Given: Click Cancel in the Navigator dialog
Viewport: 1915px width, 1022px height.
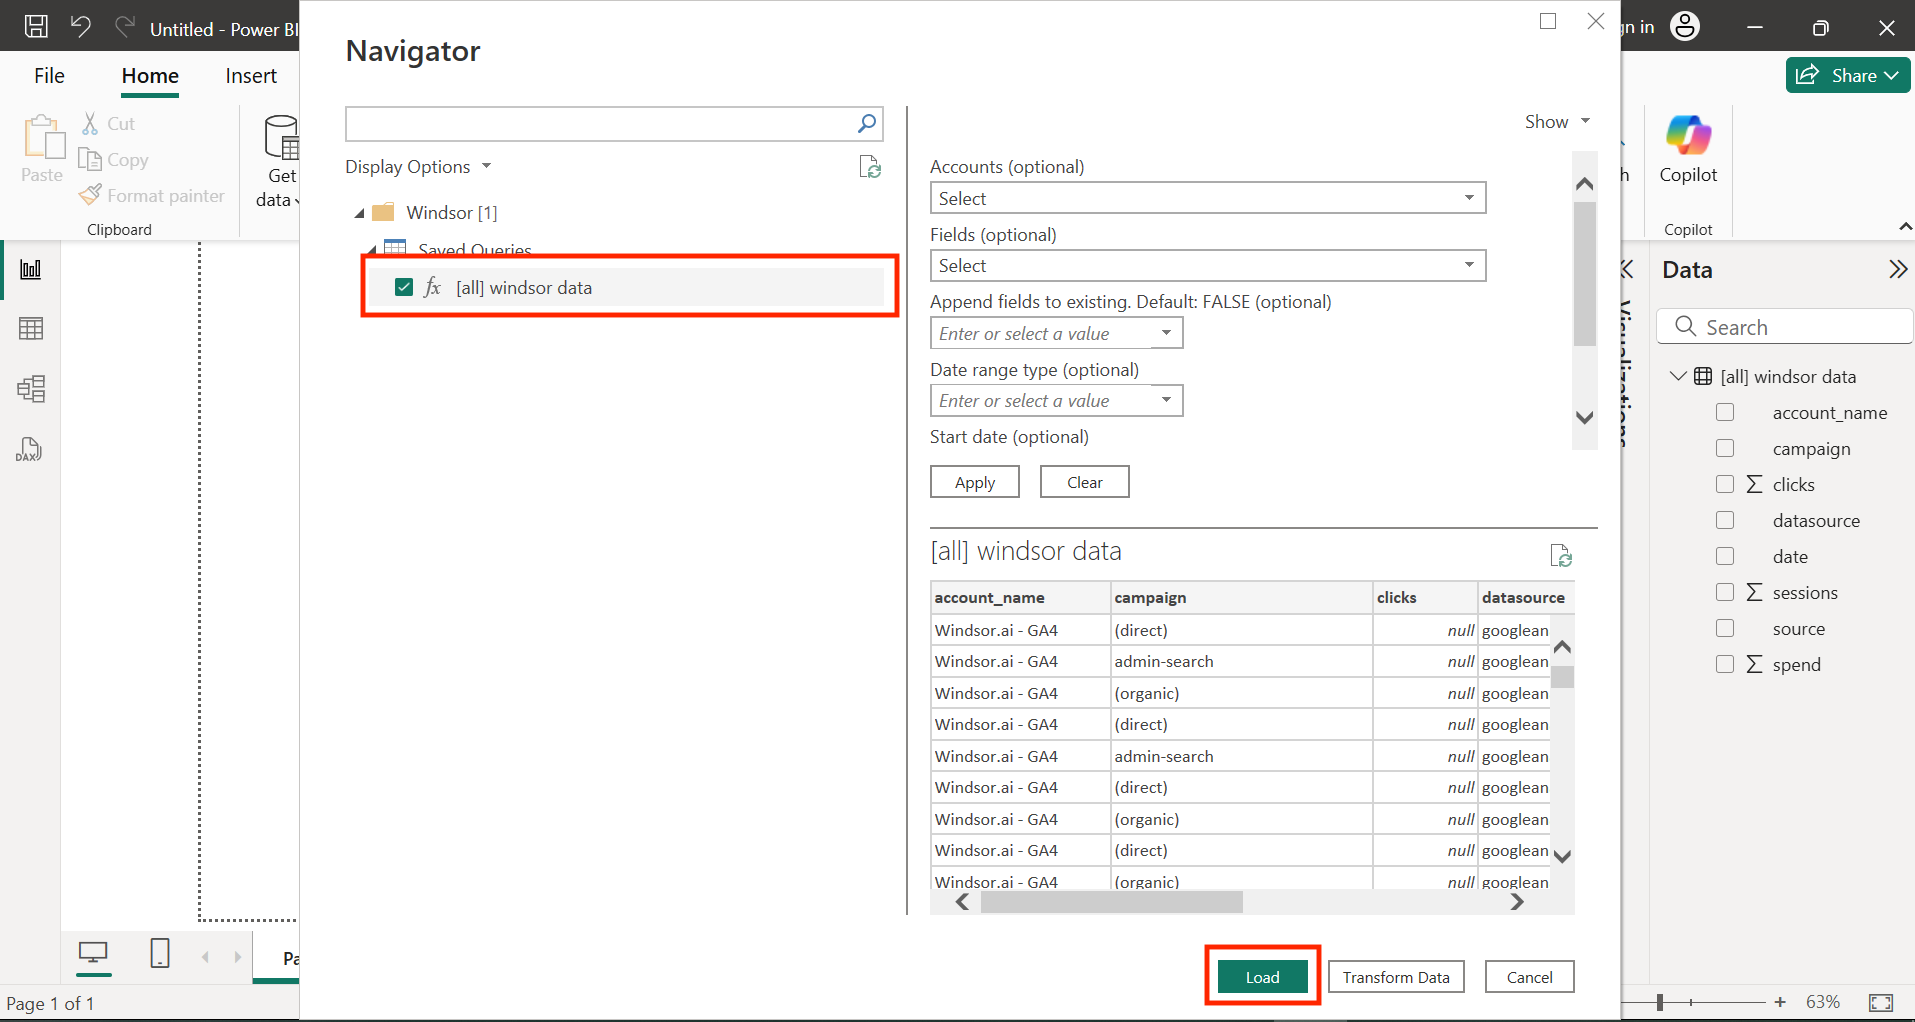Looking at the screenshot, I should point(1529,977).
